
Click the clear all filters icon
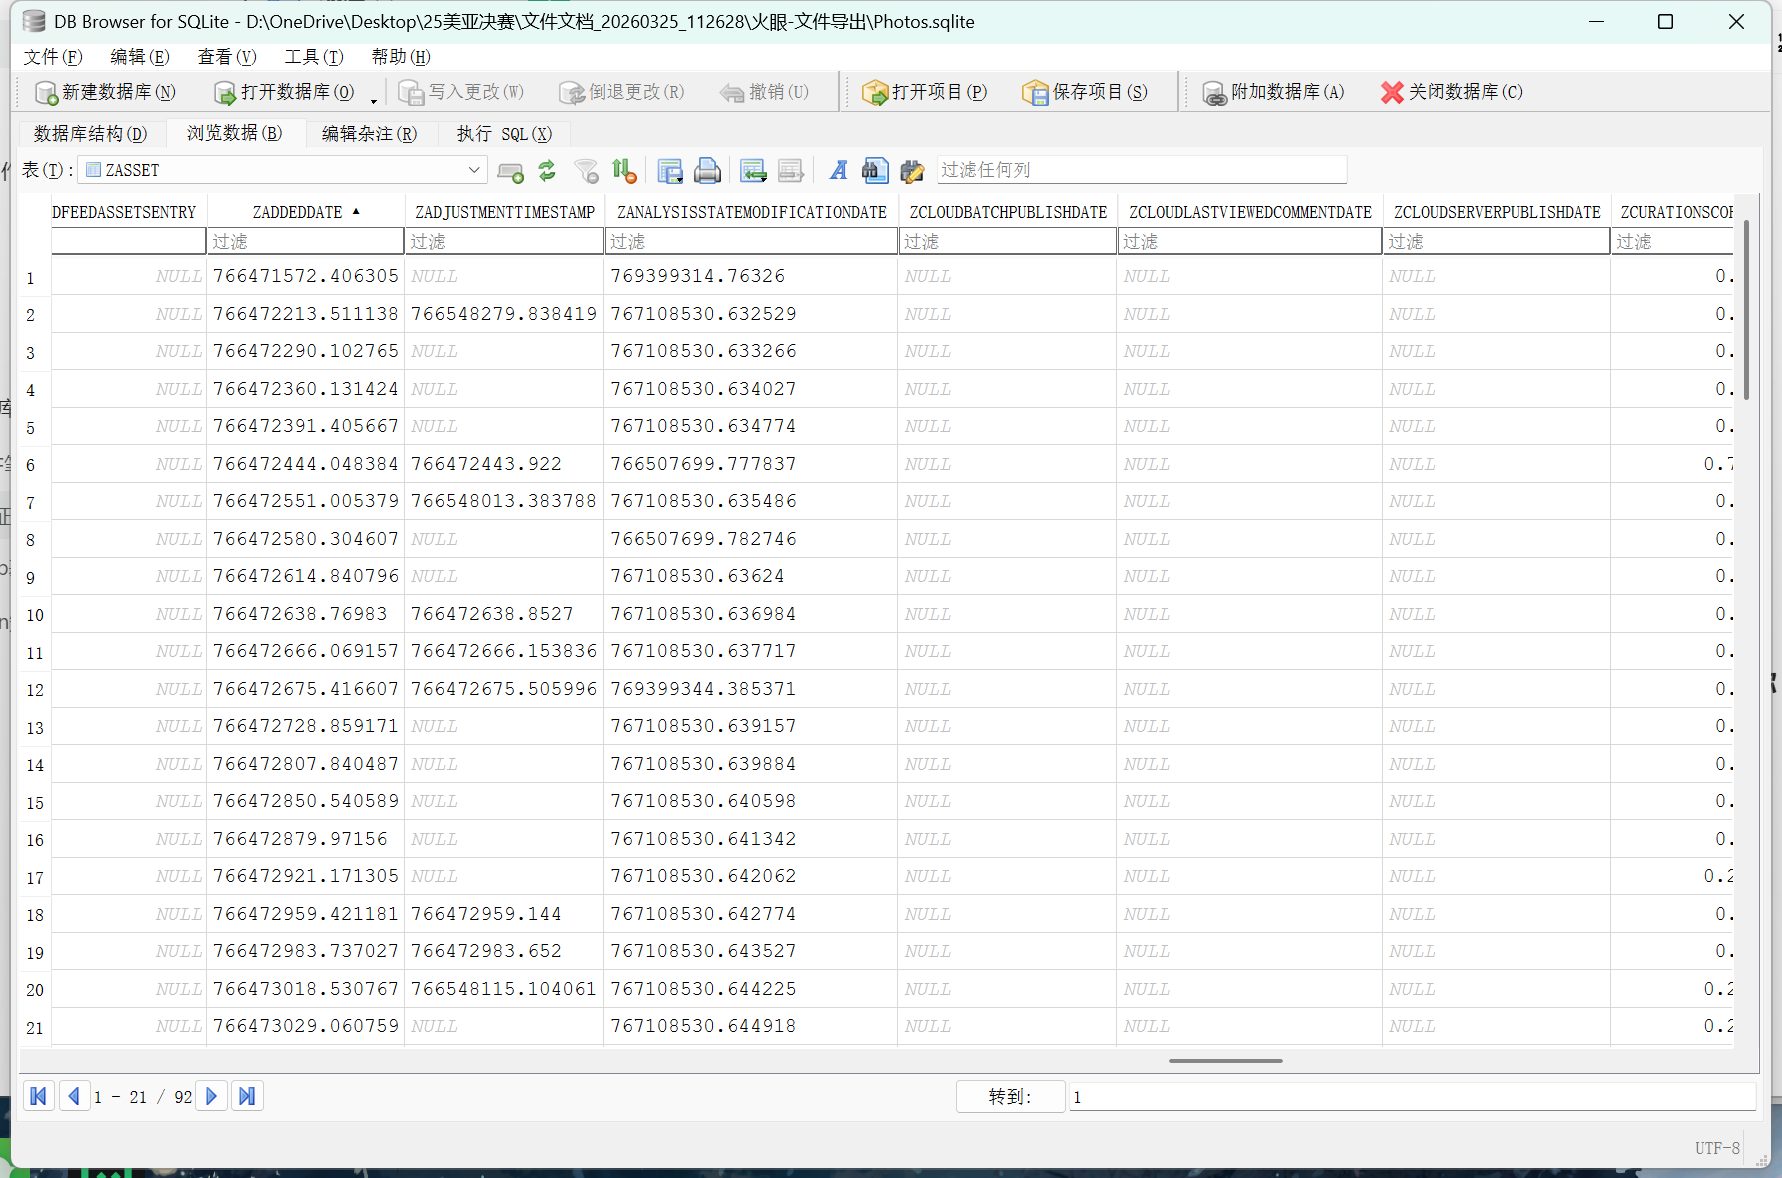[x=587, y=171]
